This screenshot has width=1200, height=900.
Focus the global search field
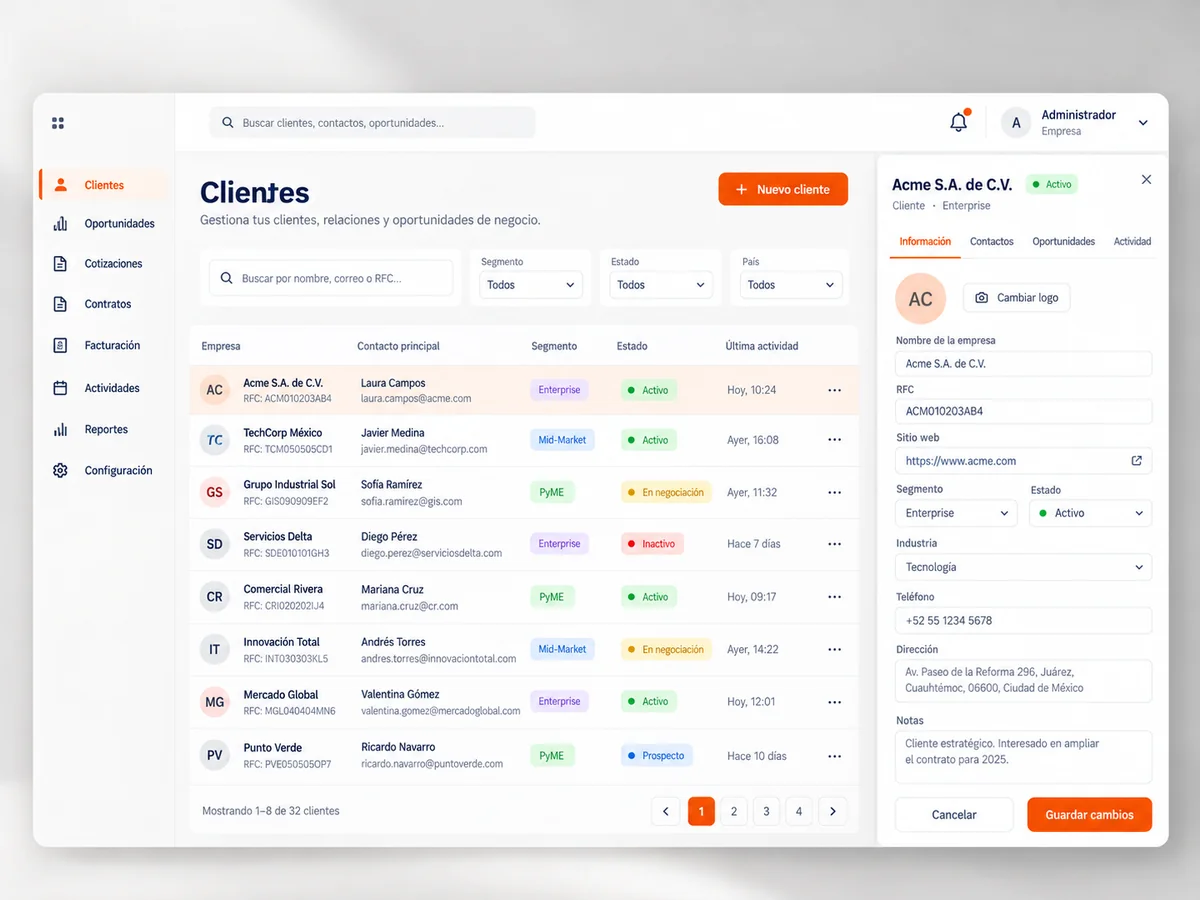click(372, 123)
